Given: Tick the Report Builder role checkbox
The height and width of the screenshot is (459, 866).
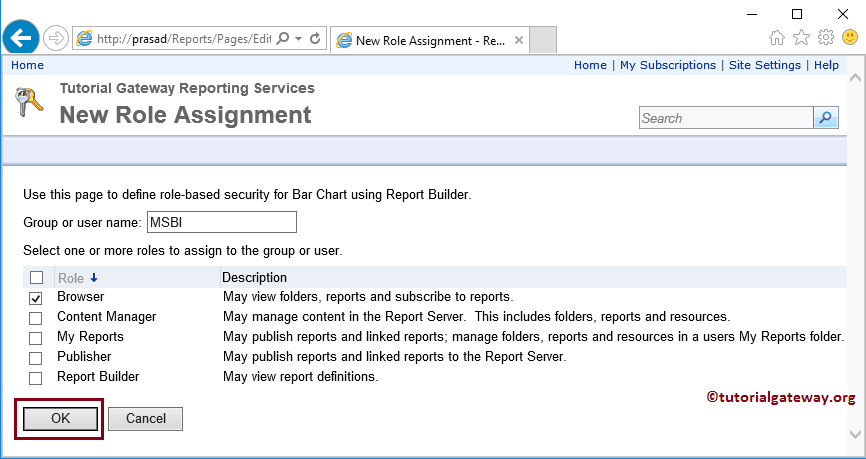Looking at the screenshot, I should (x=36, y=378).
